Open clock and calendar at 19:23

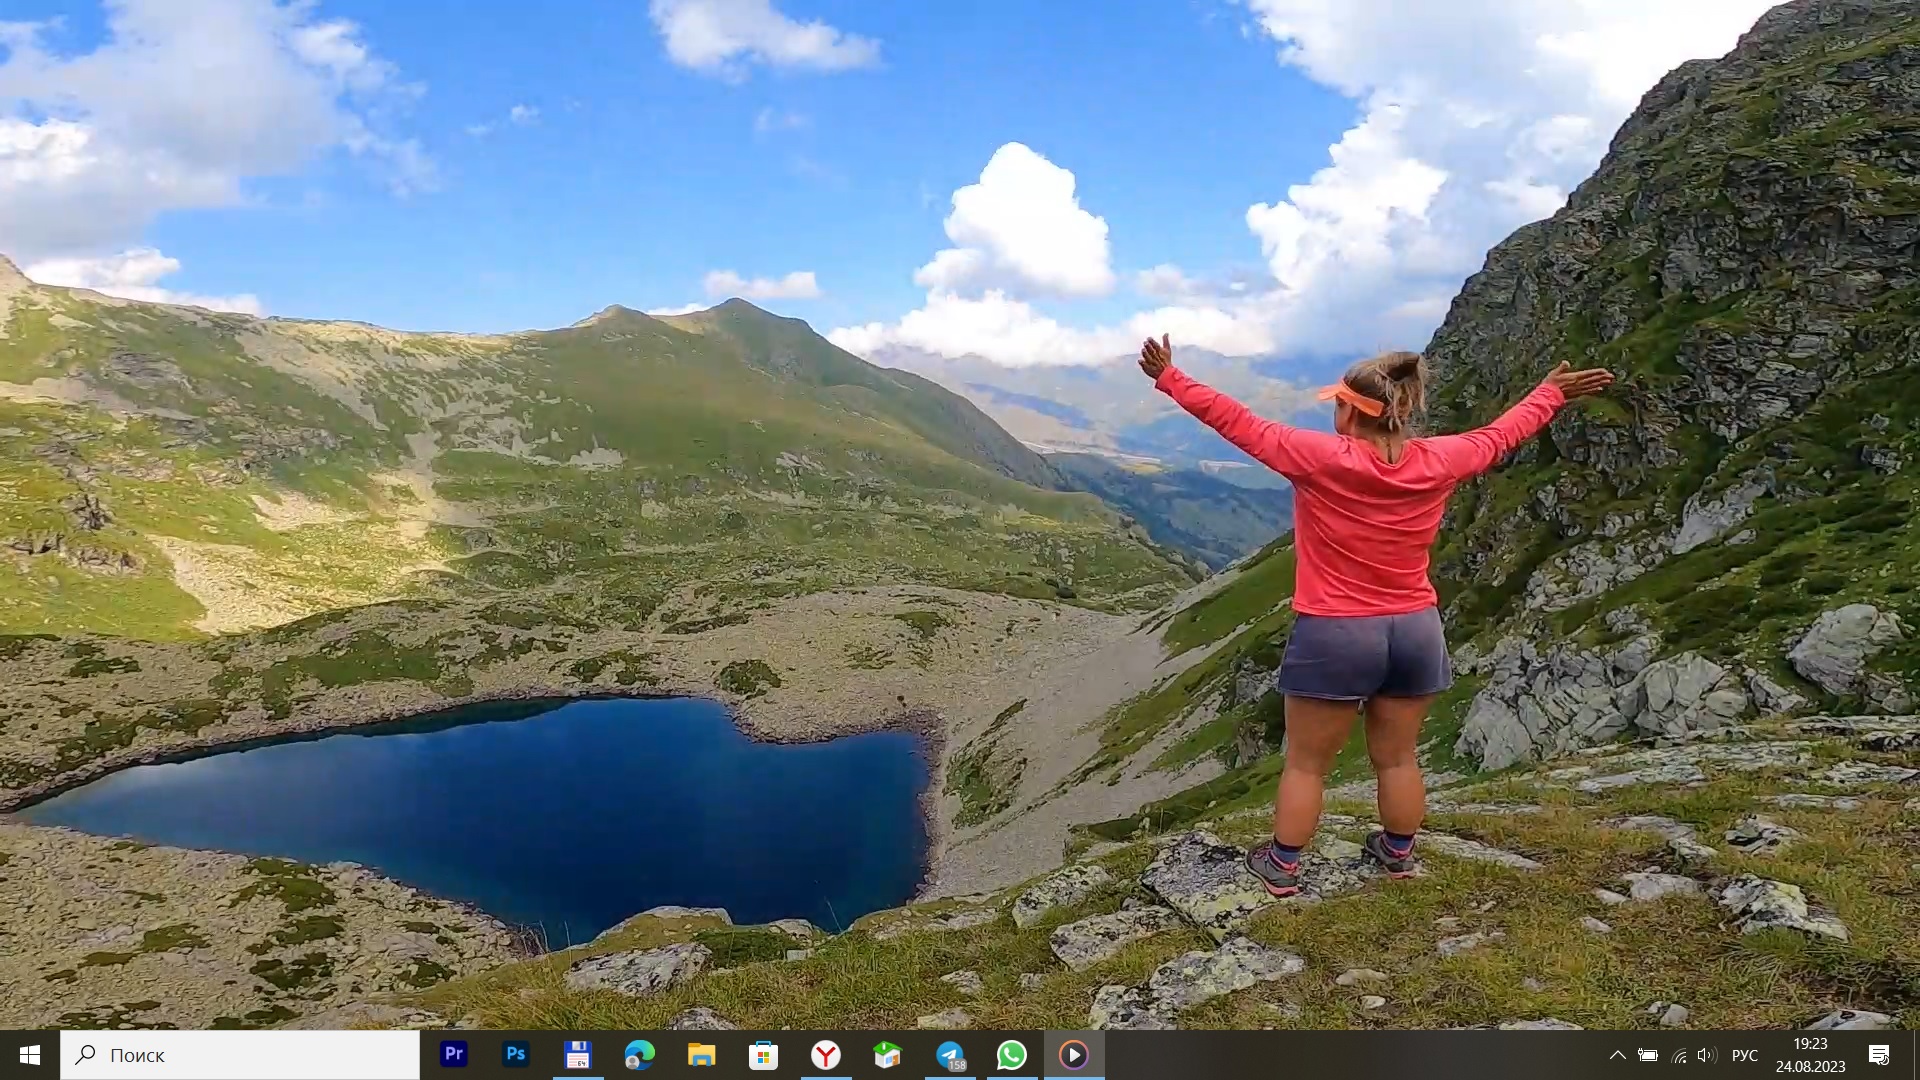click(1811, 1055)
